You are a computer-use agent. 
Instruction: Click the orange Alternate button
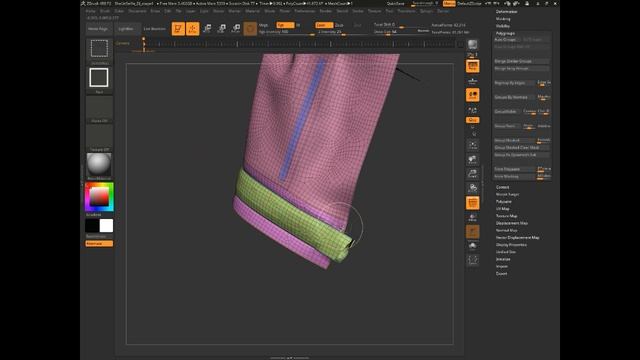99,244
